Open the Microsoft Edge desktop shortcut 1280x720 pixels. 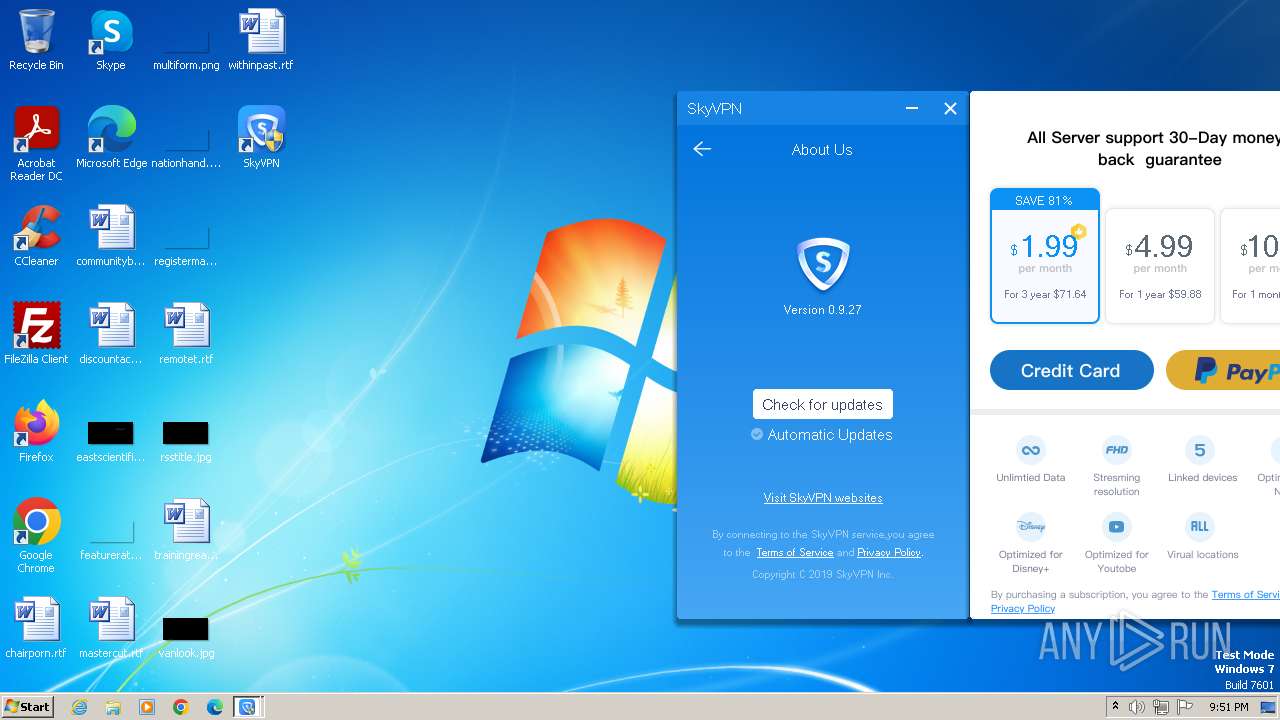pos(111,138)
